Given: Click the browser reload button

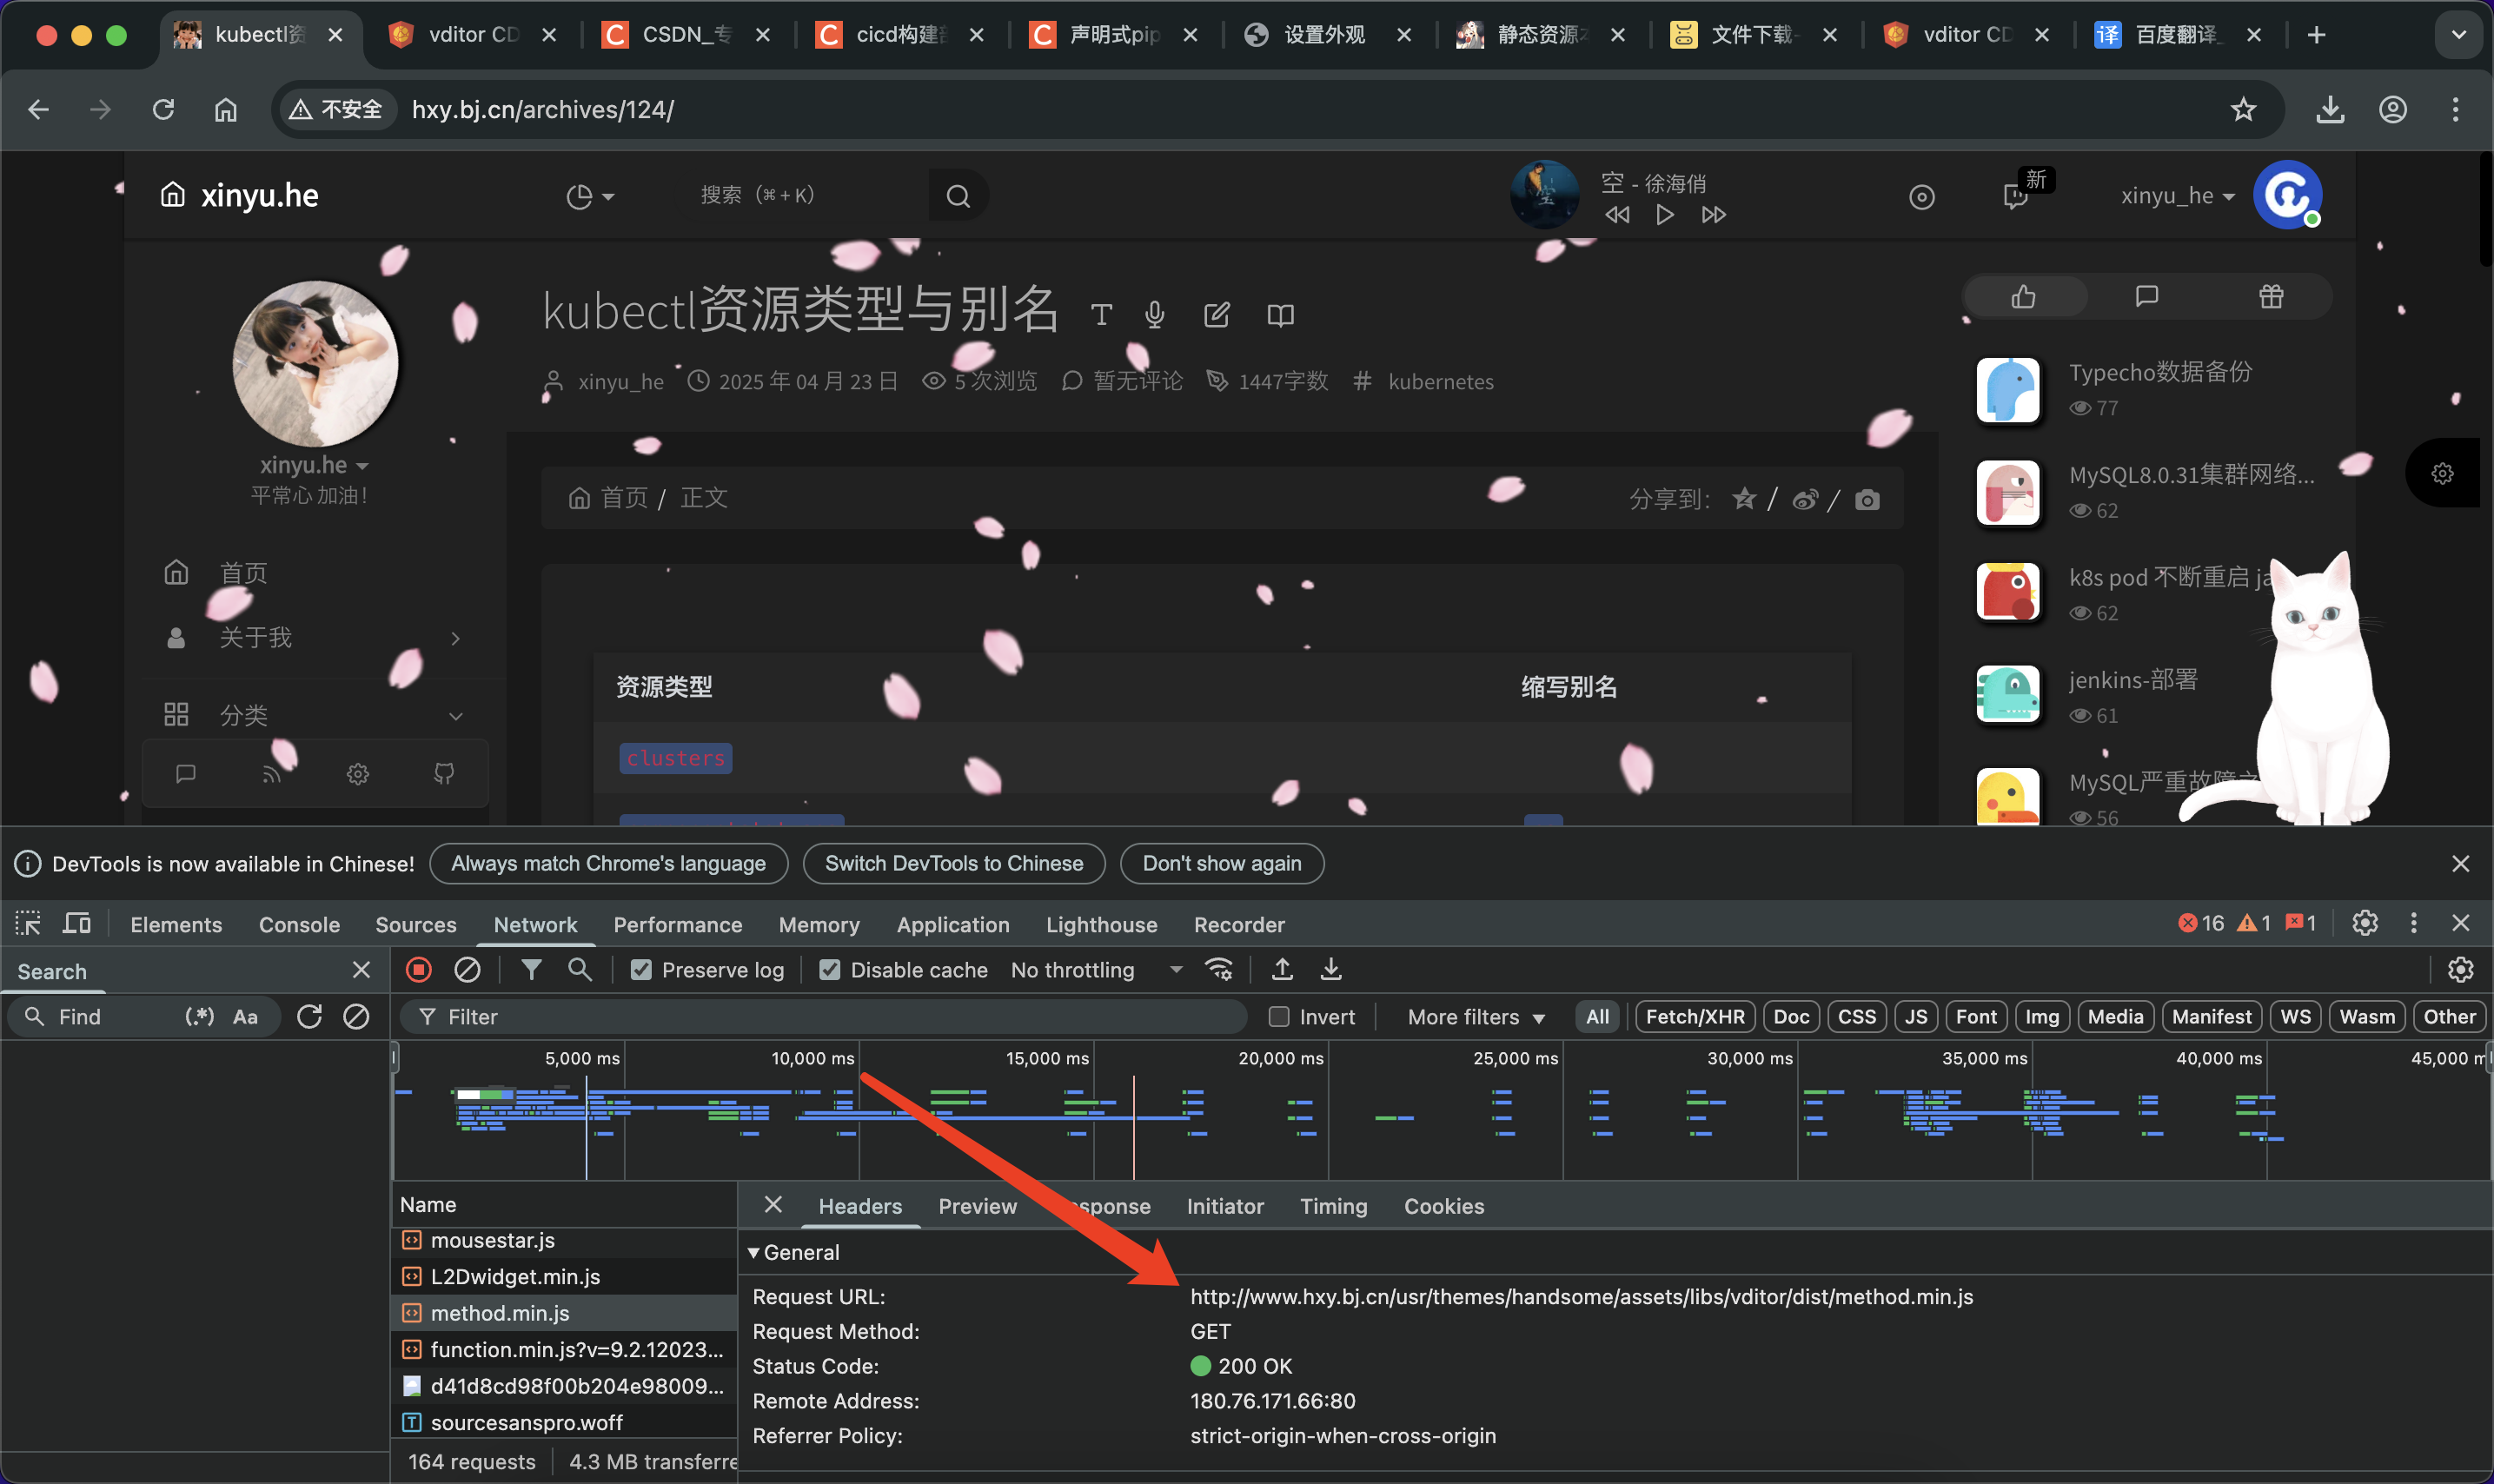Looking at the screenshot, I should pyautogui.click(x=163, y=109).
